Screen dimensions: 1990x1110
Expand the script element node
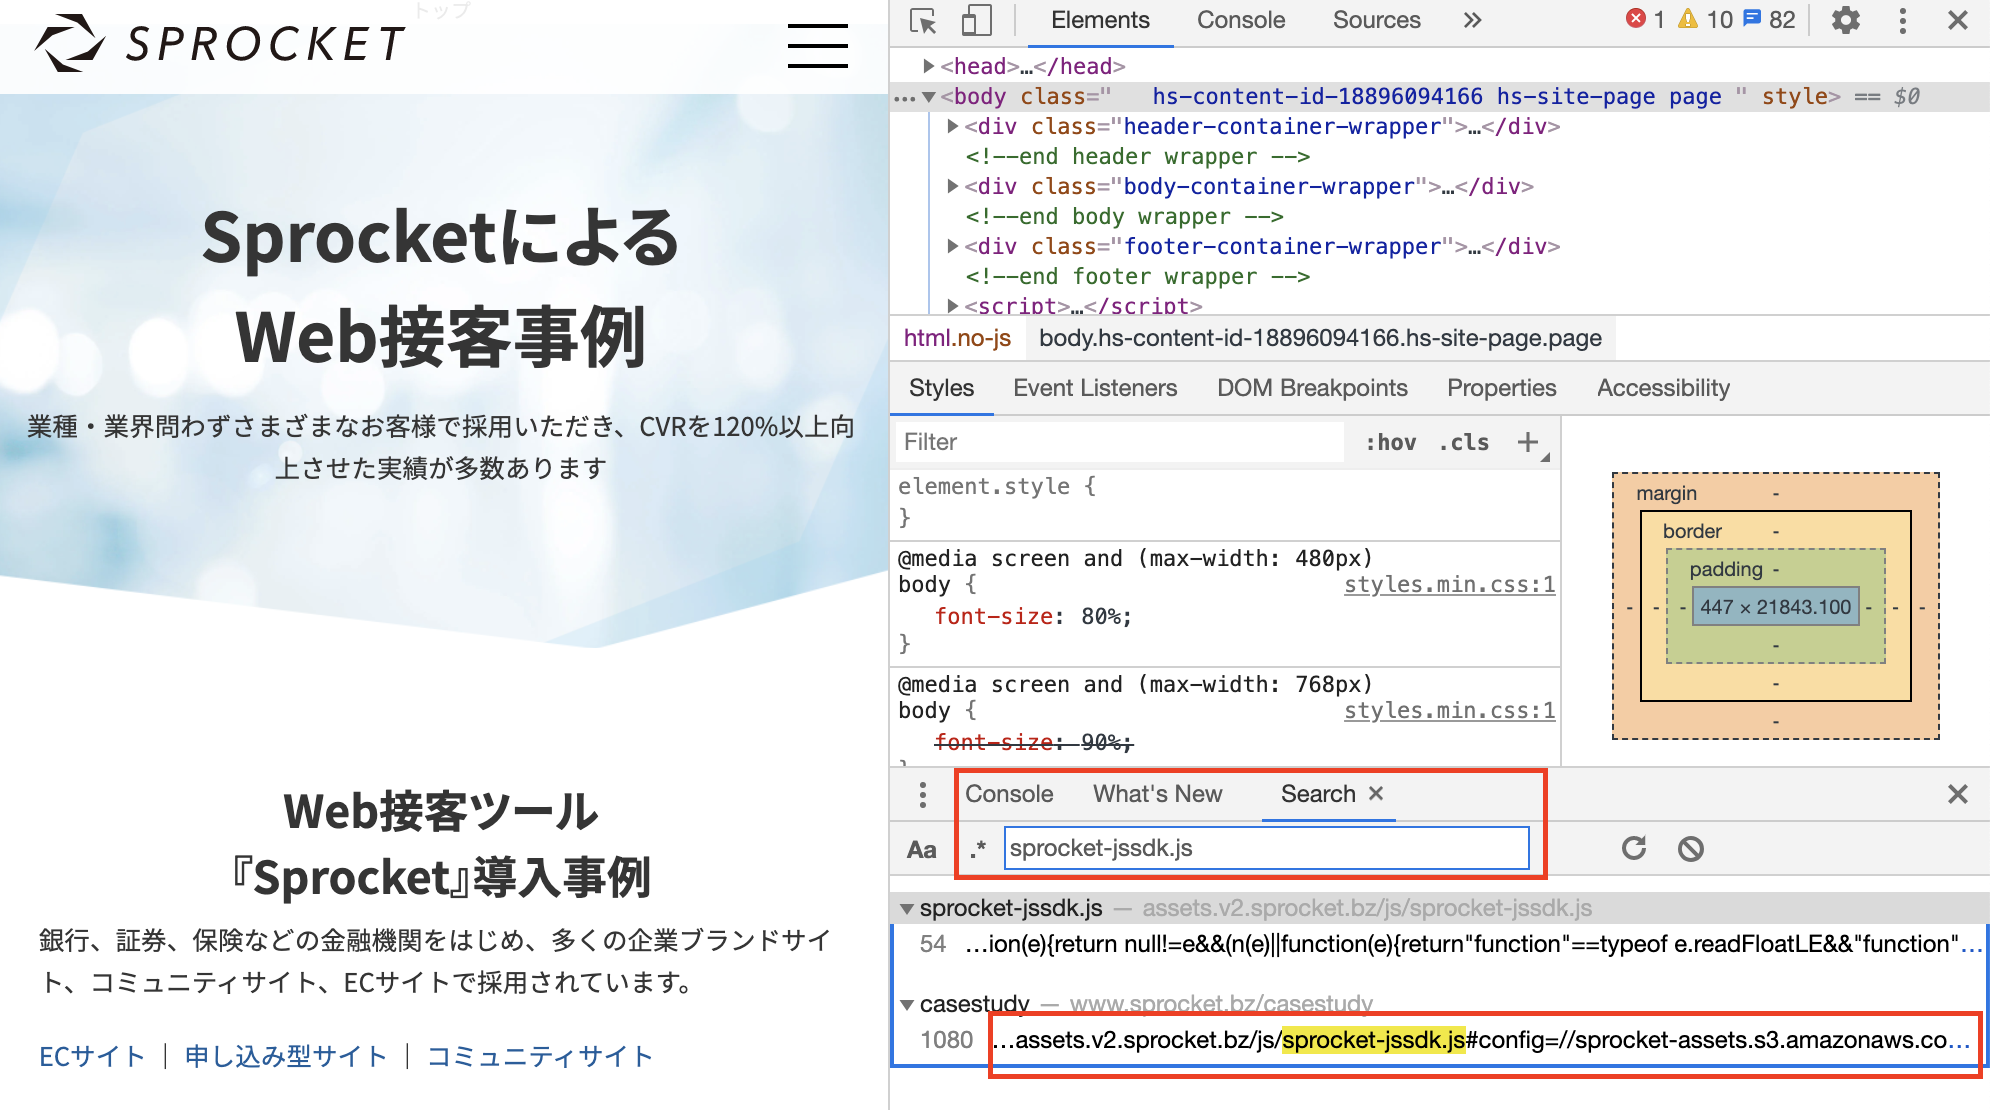click(953, 305)
